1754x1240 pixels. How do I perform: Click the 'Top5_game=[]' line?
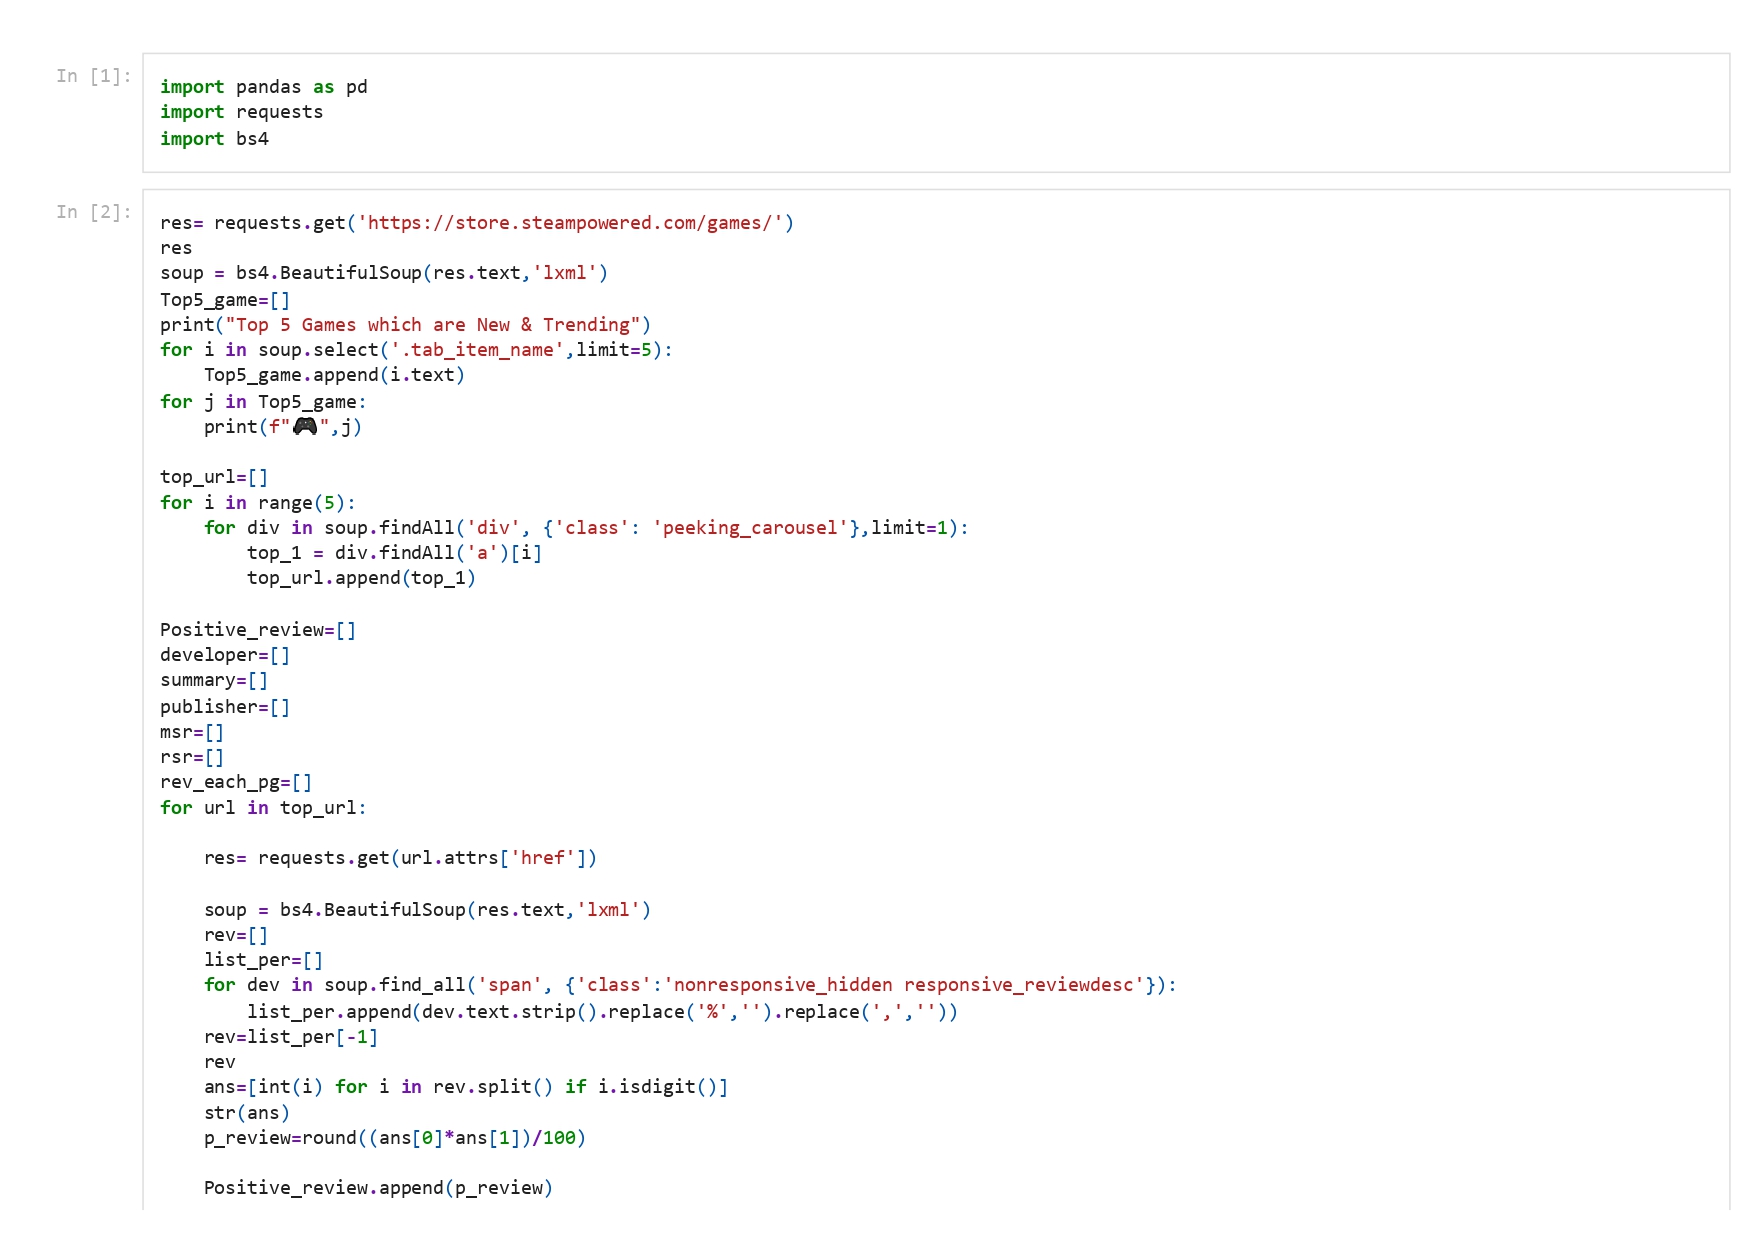226,299
